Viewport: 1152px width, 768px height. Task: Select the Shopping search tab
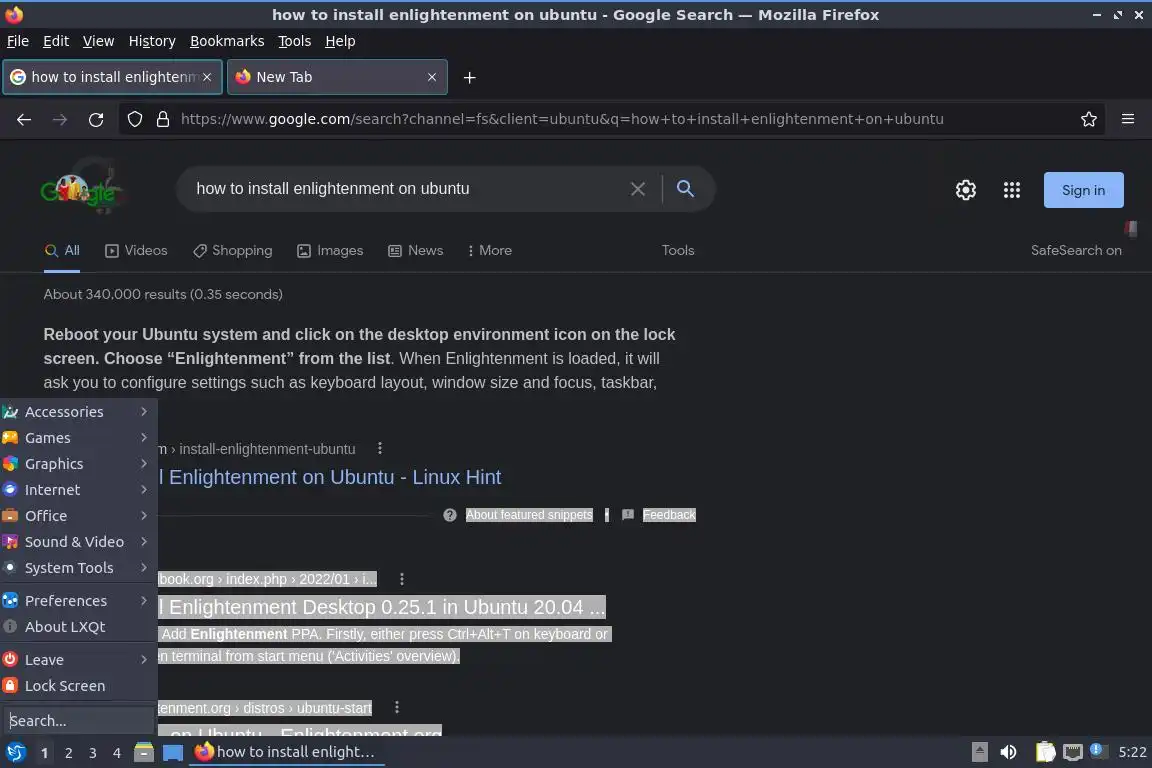pos(233,251)
